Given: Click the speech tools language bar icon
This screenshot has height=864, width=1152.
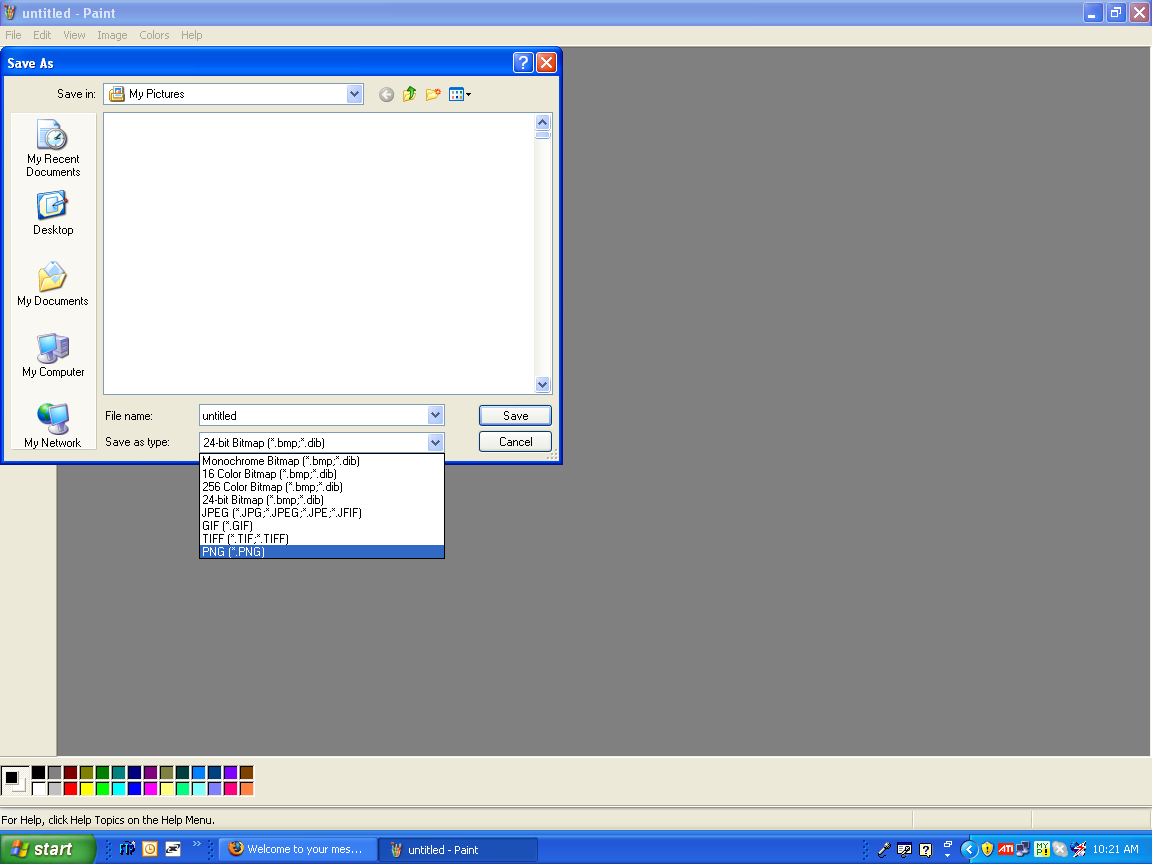Looking at the screenshot, I should (x=904, y=850).
